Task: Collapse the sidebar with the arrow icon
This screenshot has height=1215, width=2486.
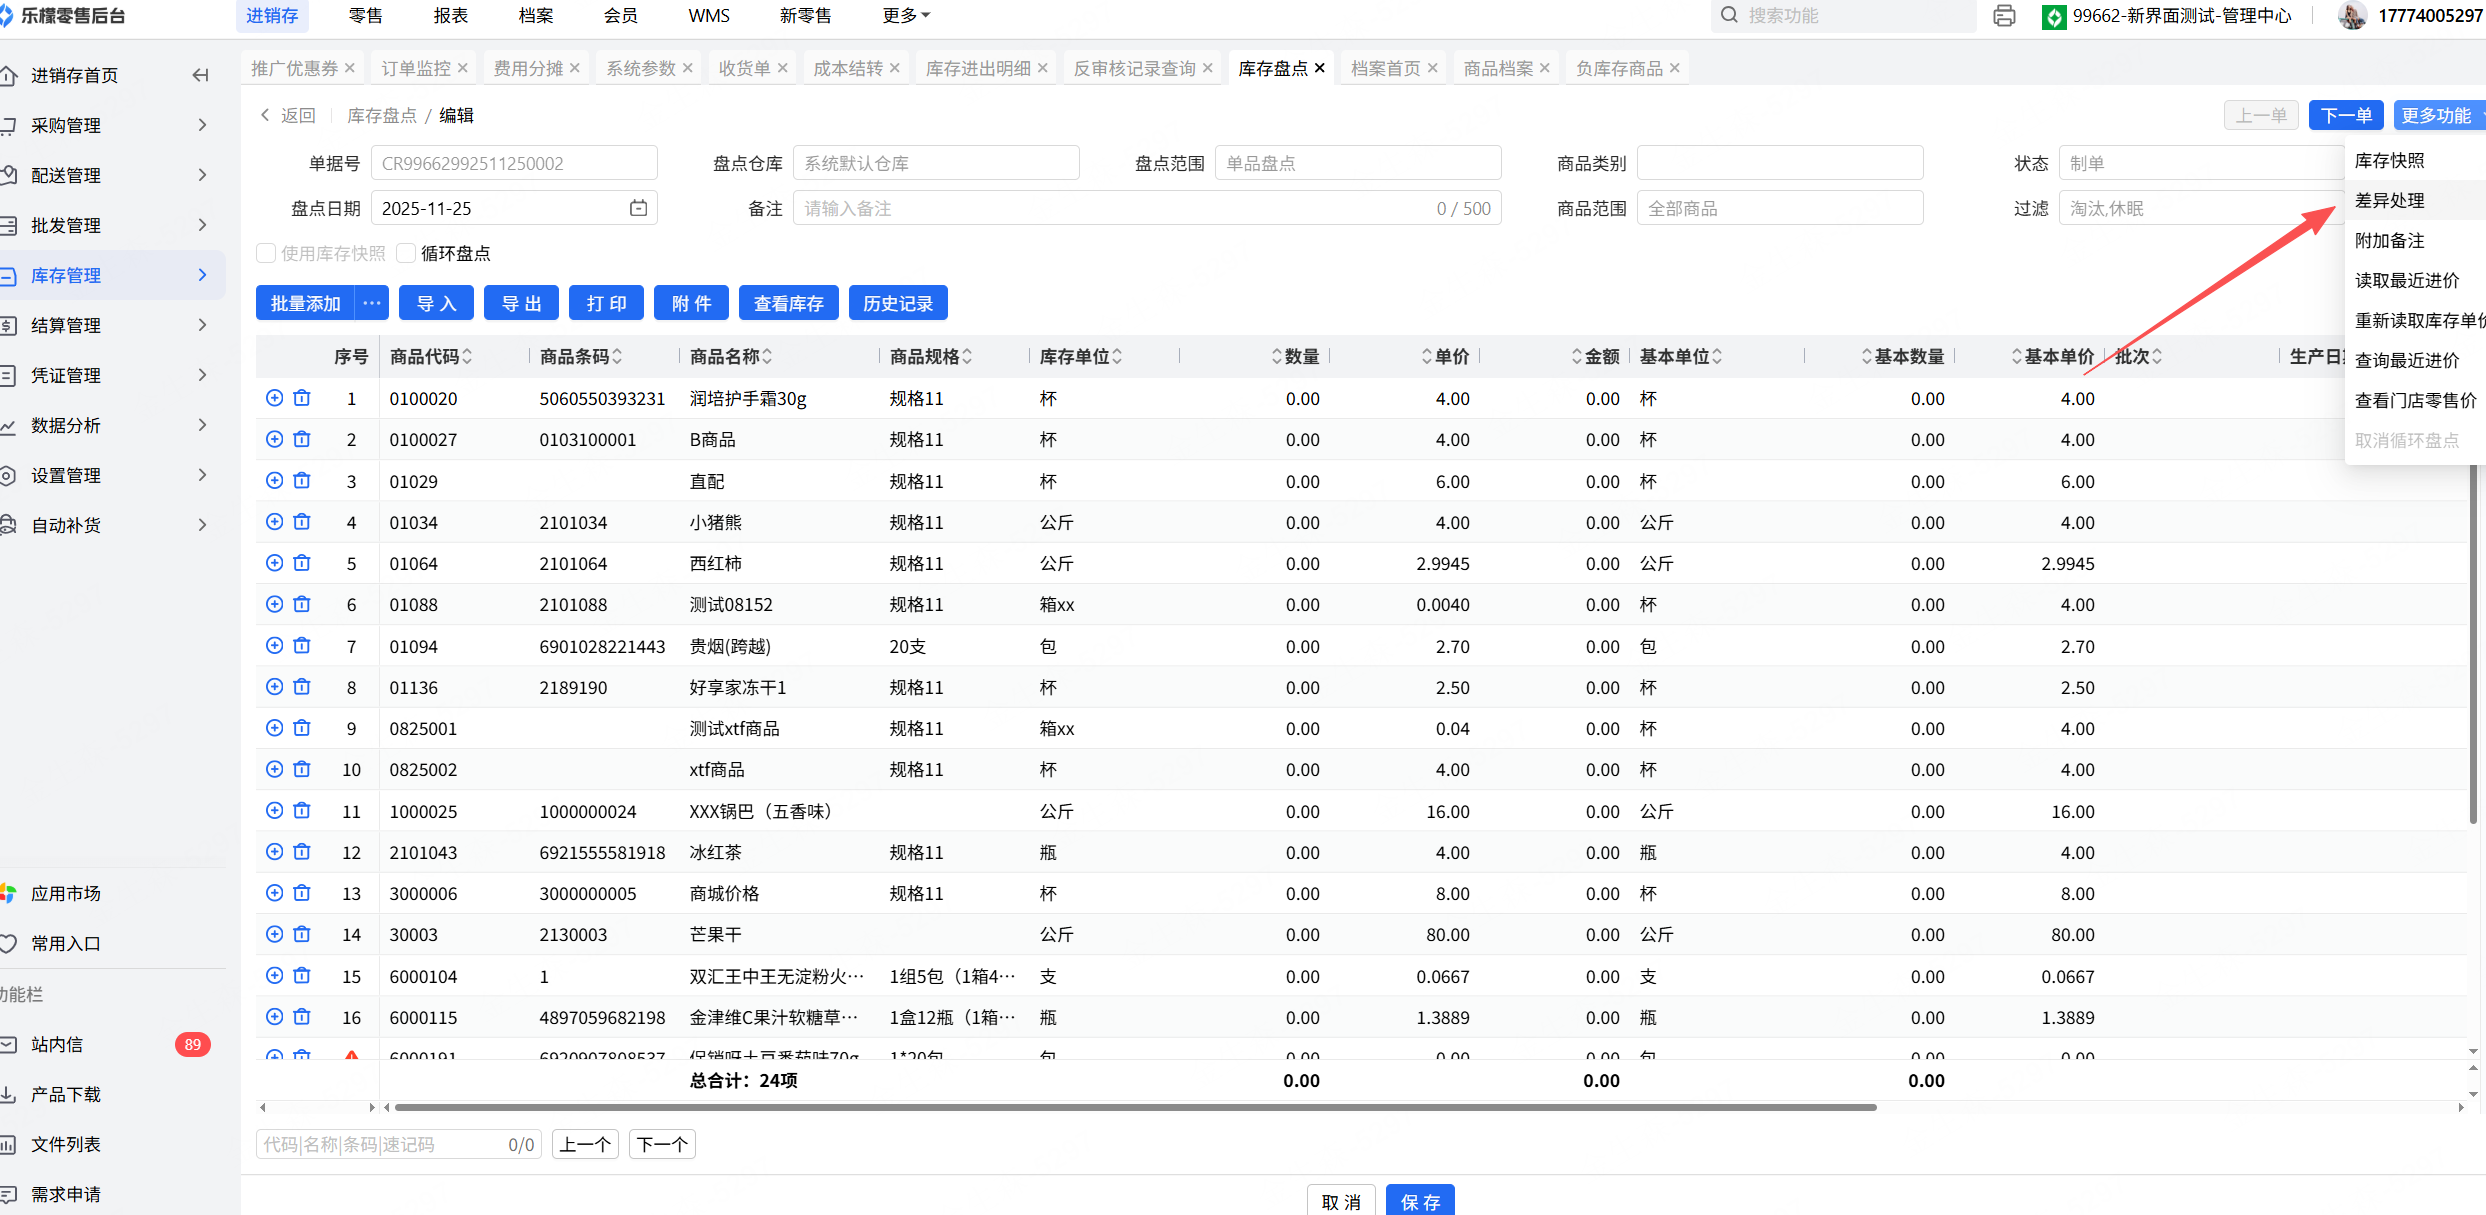Action: click(201, 75)
